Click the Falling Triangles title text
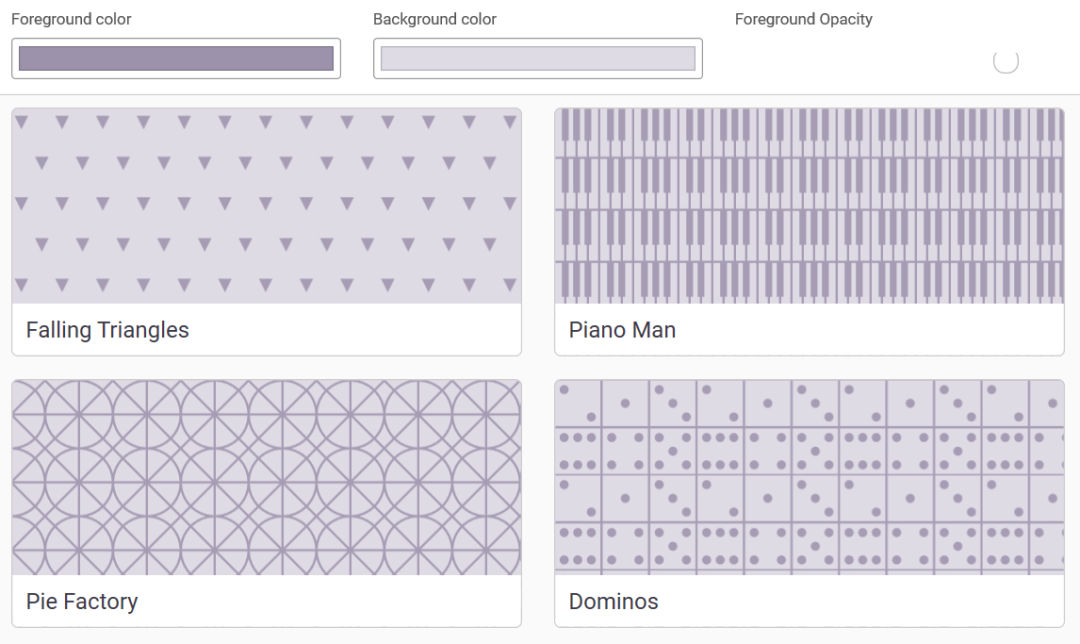This screenshot has width=1080, height=644. tap(107, 330)
